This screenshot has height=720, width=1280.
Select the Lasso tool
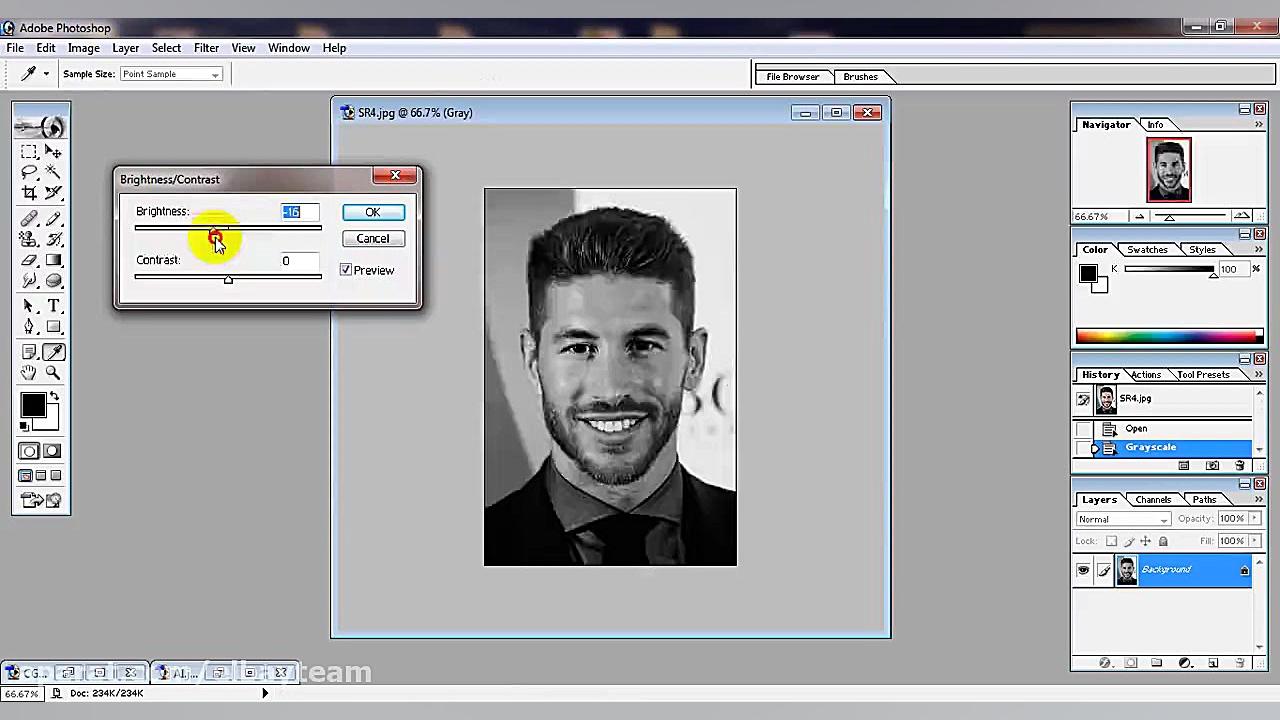pyautogui.click(x=29, y=172)
